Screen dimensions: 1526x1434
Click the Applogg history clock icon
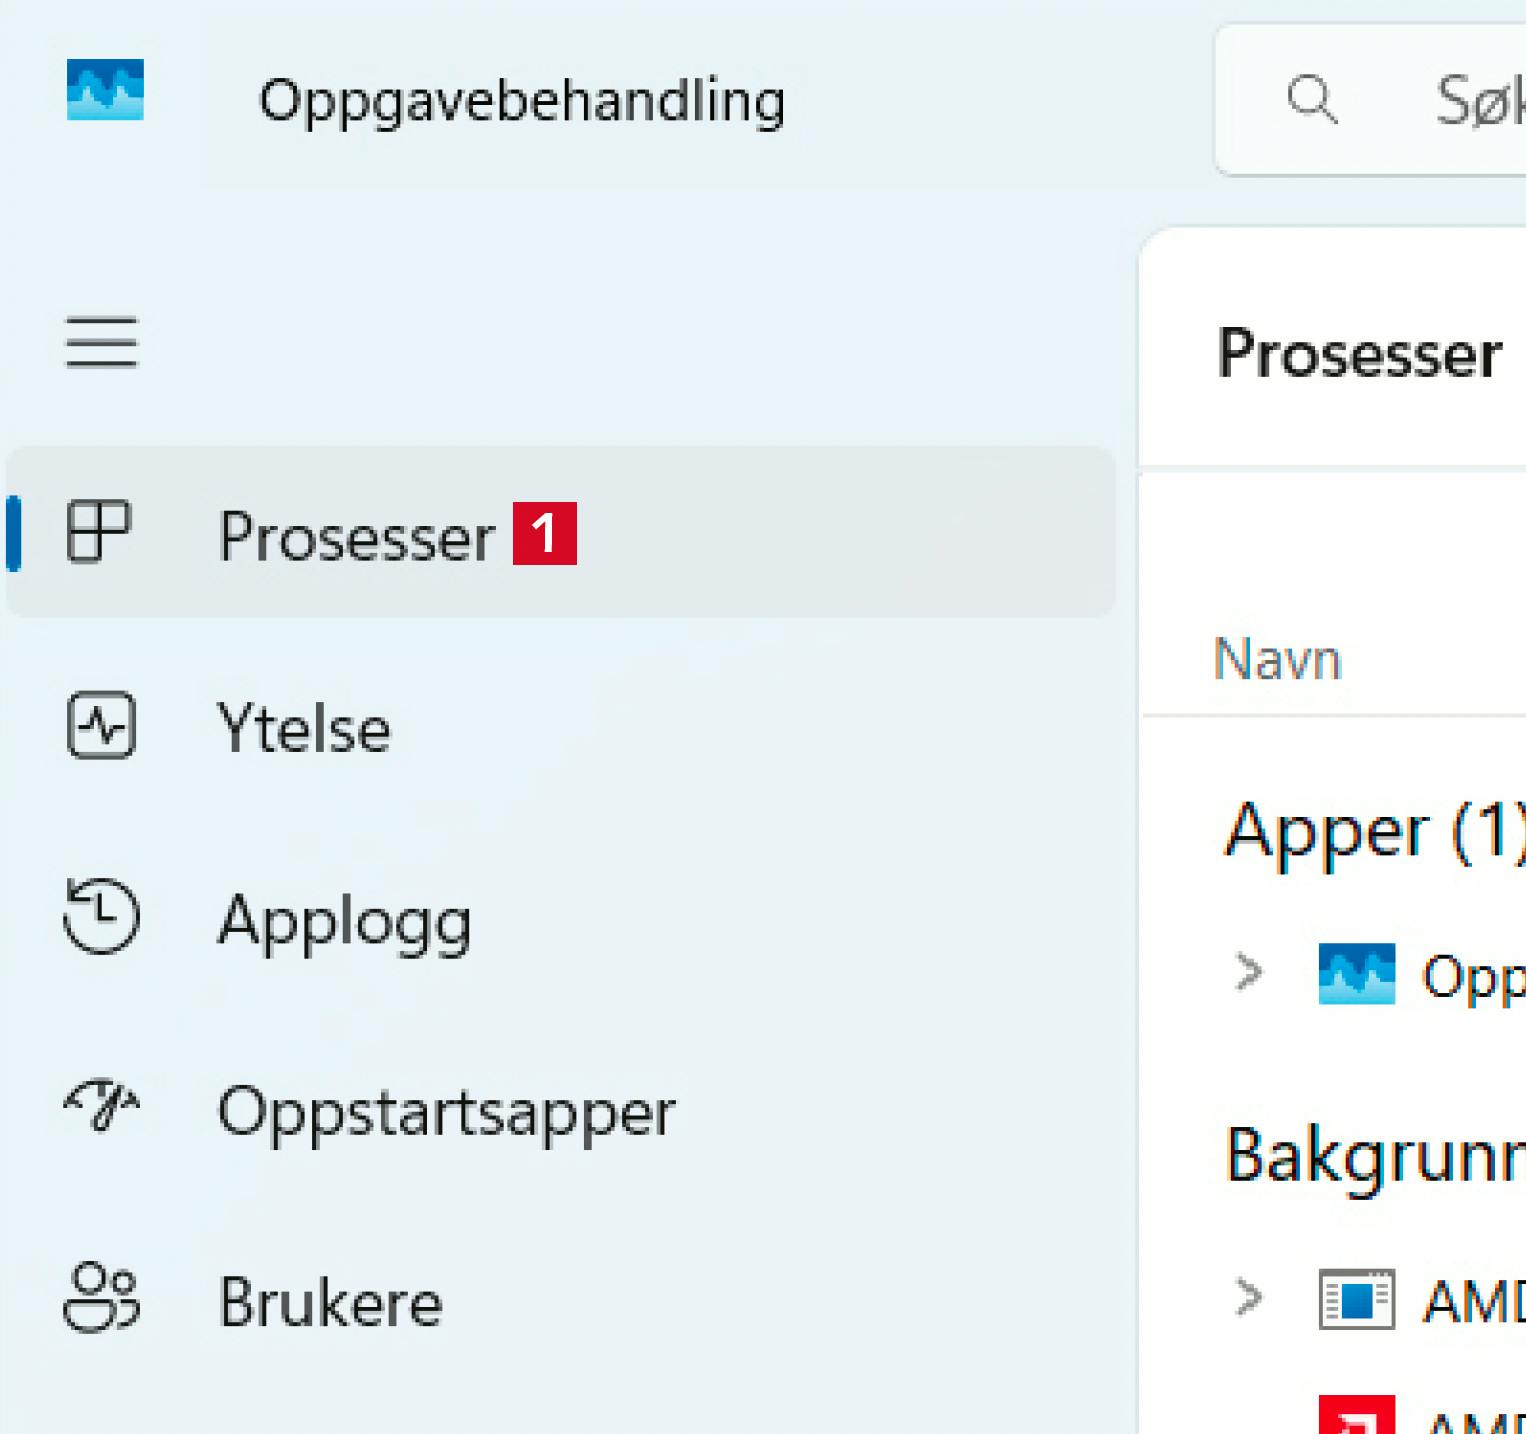tap(101, 916)
